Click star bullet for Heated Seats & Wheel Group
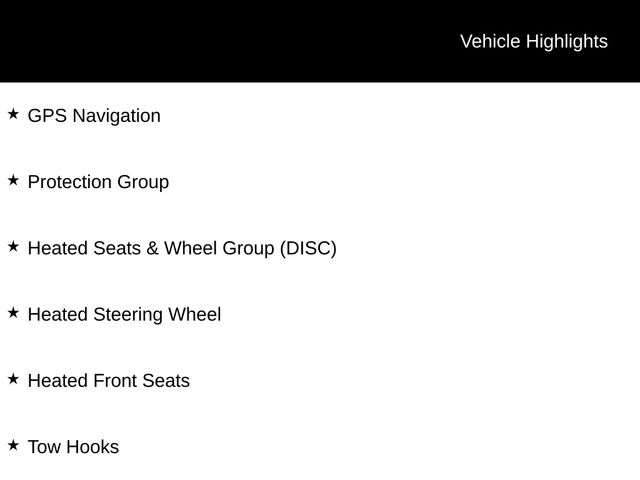640x480 pixels. click(13, 247)
